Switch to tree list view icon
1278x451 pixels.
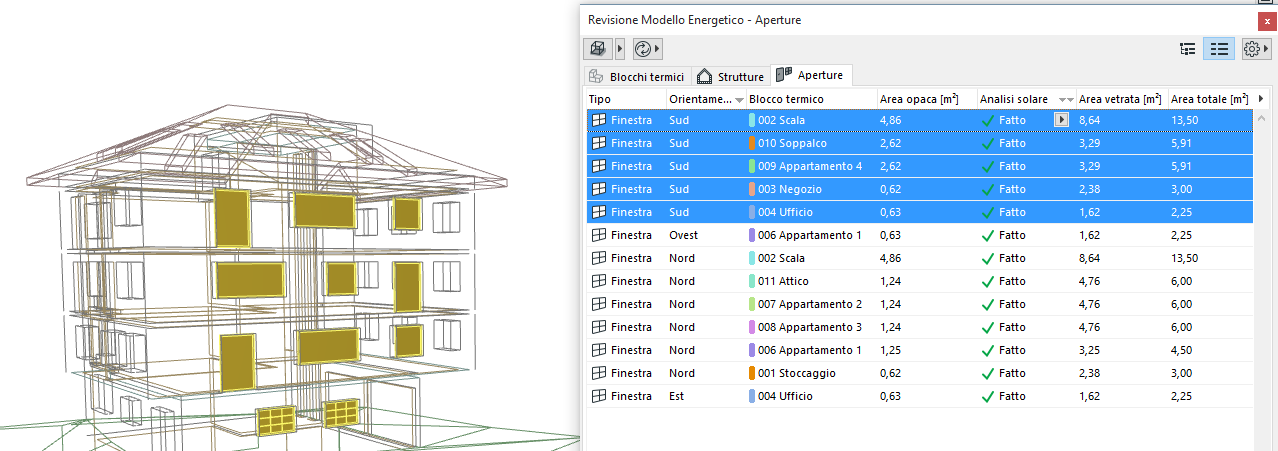(1188, 48)
